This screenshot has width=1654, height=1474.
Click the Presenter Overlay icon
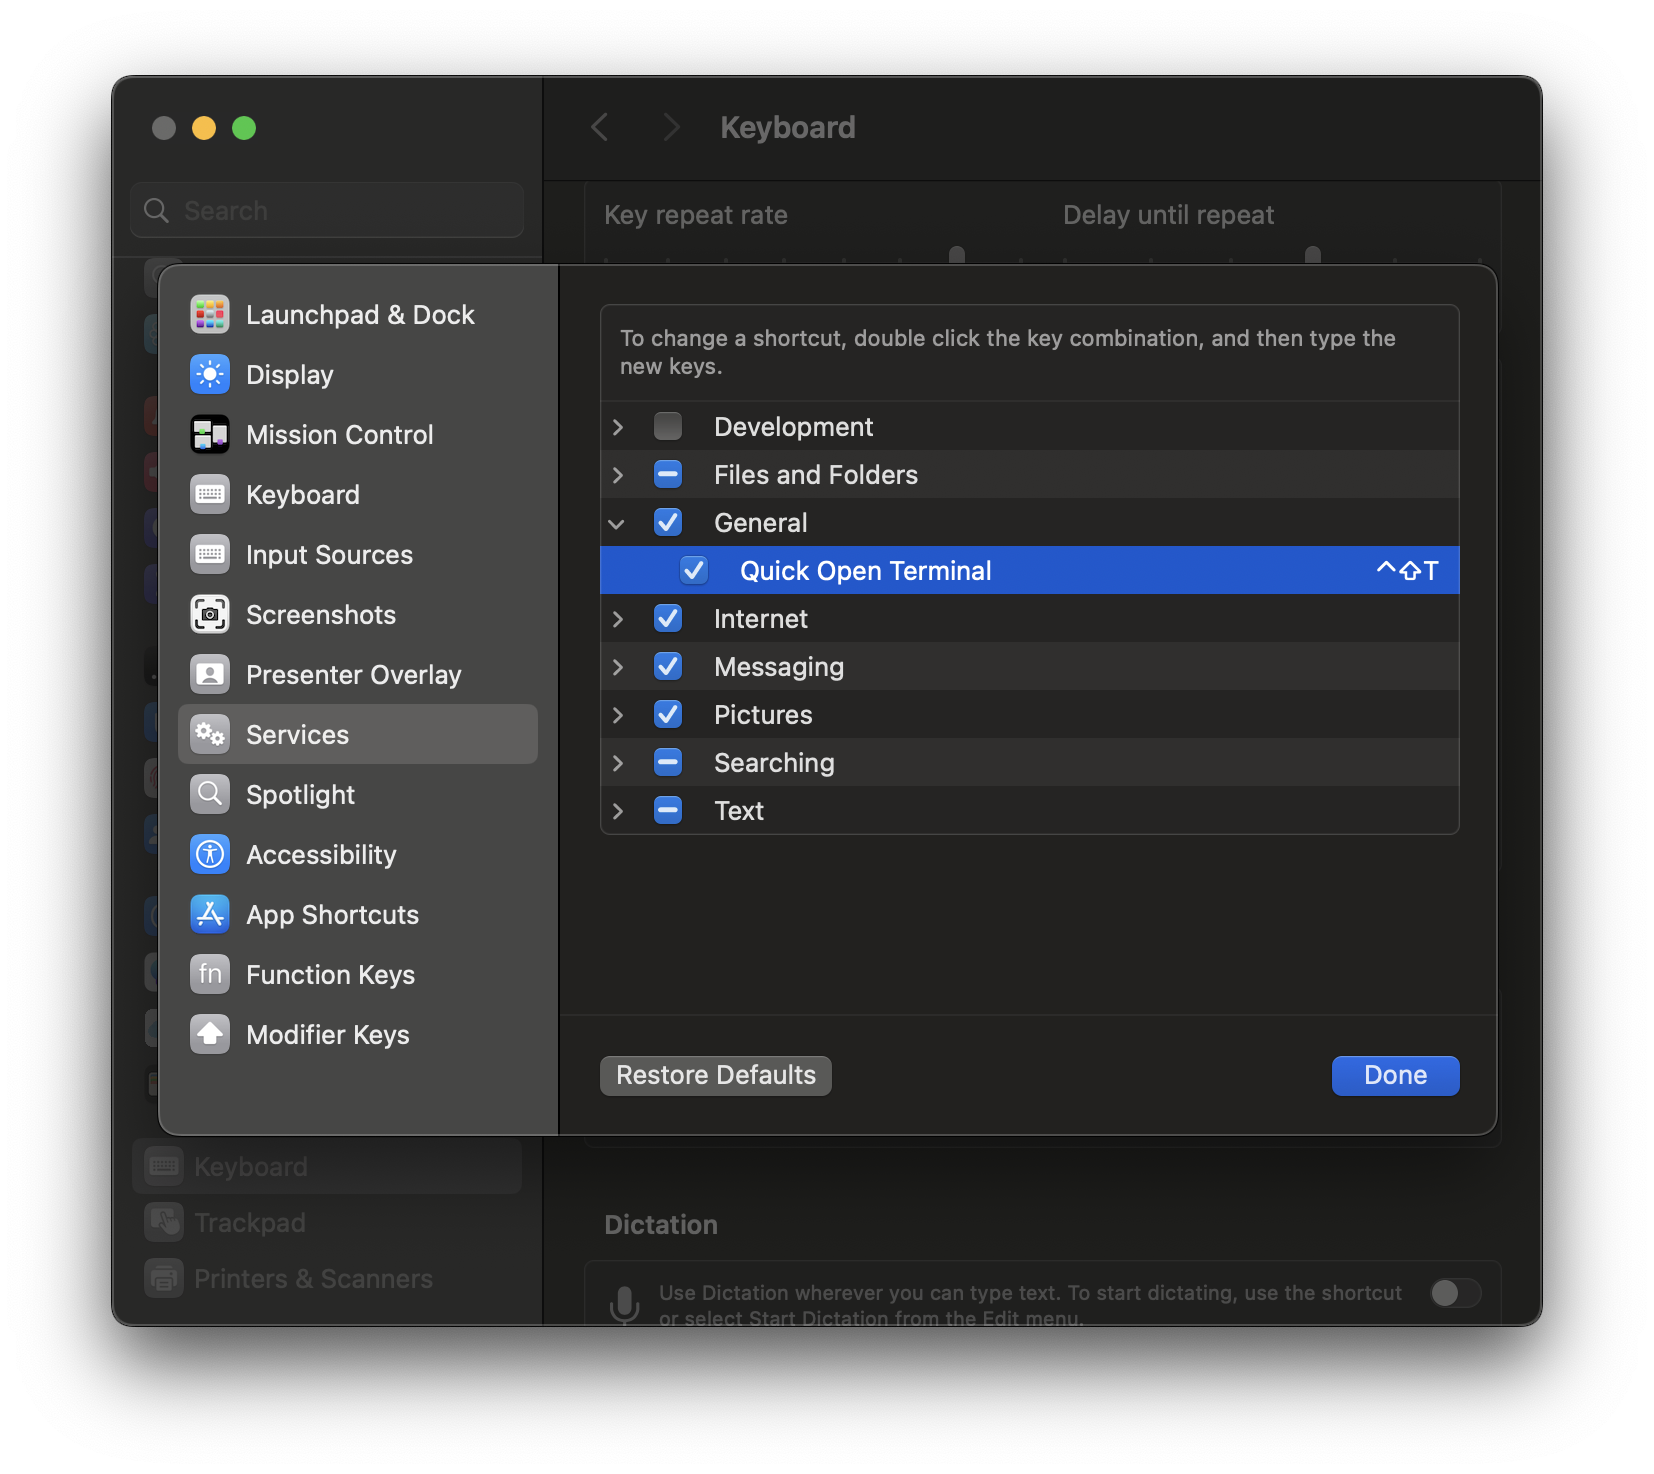[x=210, y=675]
